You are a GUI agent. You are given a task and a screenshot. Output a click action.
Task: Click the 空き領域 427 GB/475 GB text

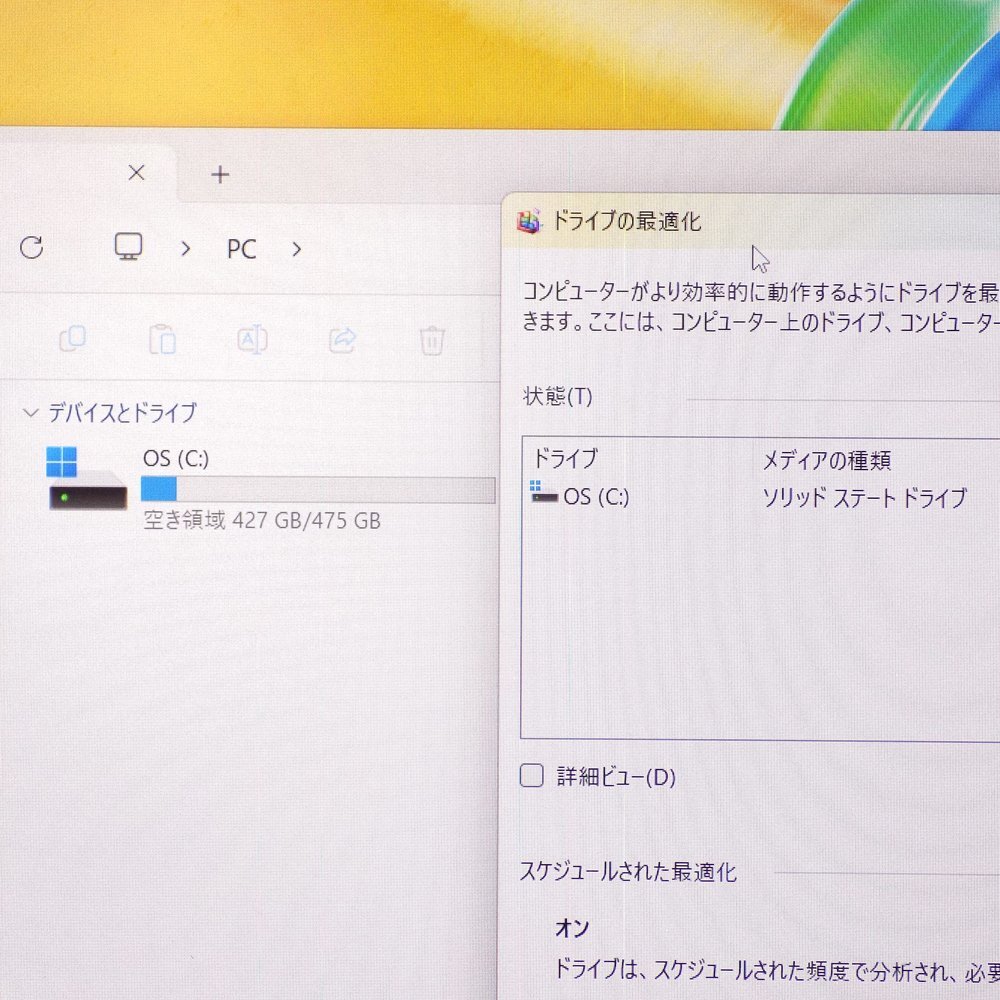pos(261,520)
